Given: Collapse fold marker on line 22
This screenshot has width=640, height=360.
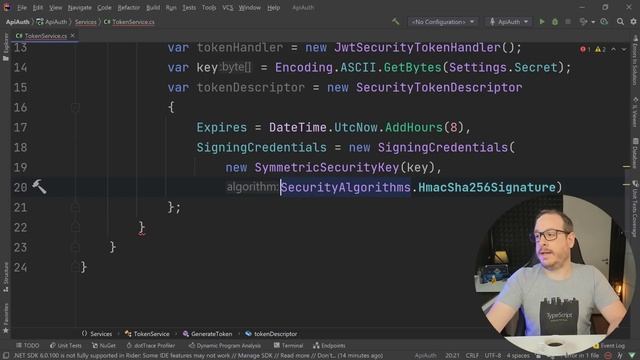Looking at the screenshot, I should click(75, 227).
